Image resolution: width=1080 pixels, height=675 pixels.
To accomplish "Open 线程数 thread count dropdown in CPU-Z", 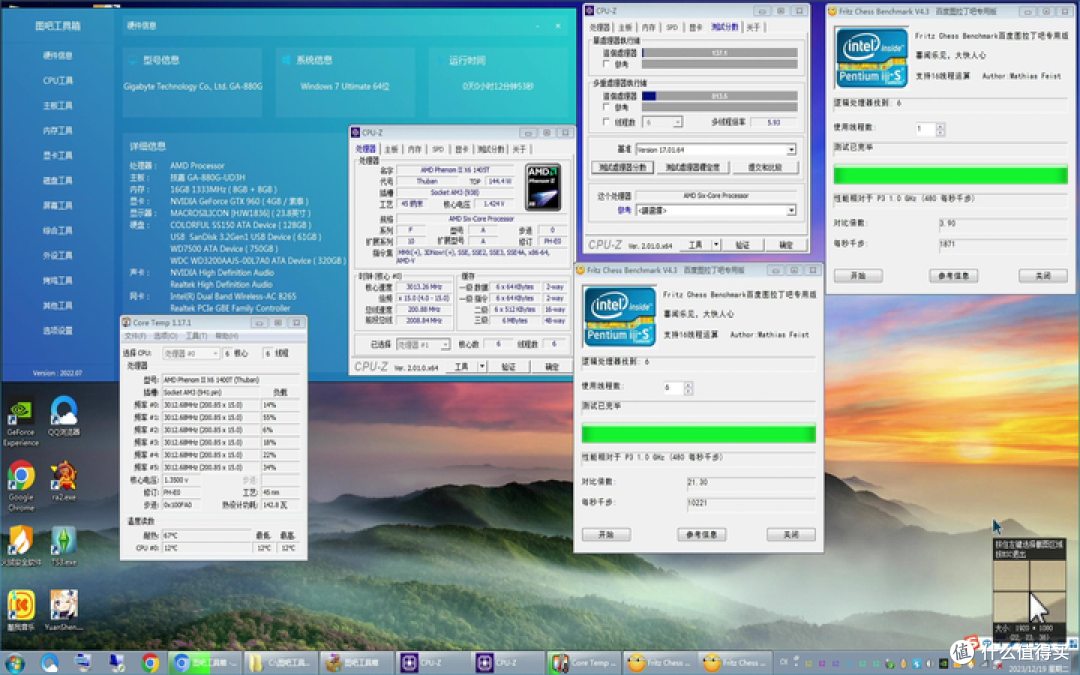I will tap(663, 122).
